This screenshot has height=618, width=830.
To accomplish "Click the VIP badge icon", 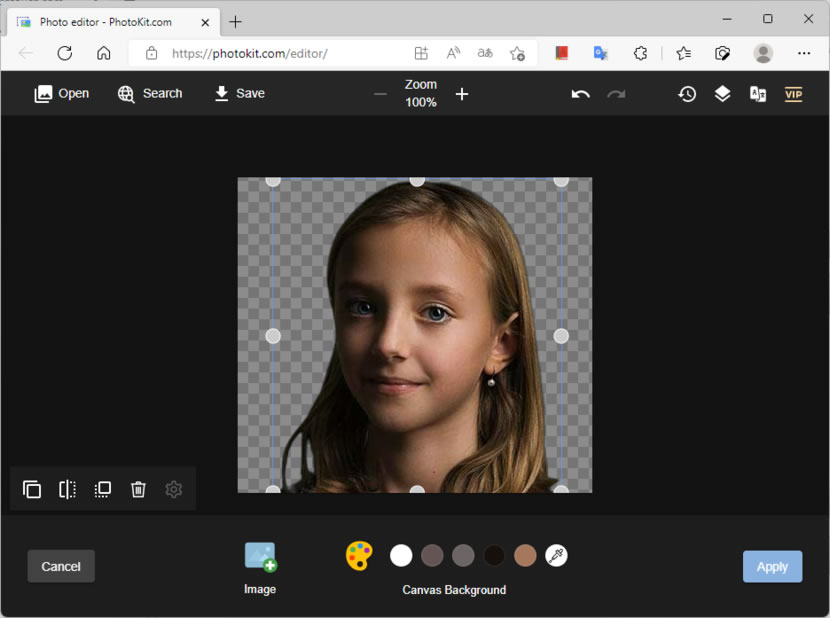I will click(x=793, y=94).
